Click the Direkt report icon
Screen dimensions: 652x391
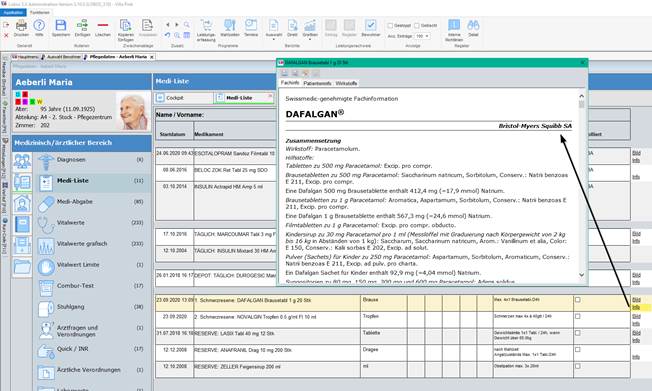tap(292, 25)
